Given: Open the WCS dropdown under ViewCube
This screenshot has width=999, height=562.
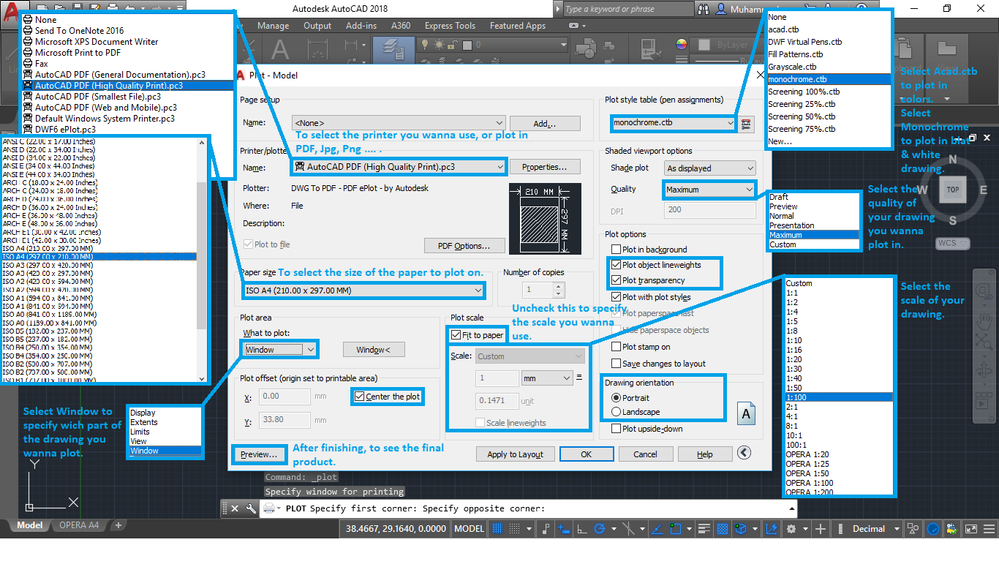Looking at the screenshot, I should (x=952, y=243).
